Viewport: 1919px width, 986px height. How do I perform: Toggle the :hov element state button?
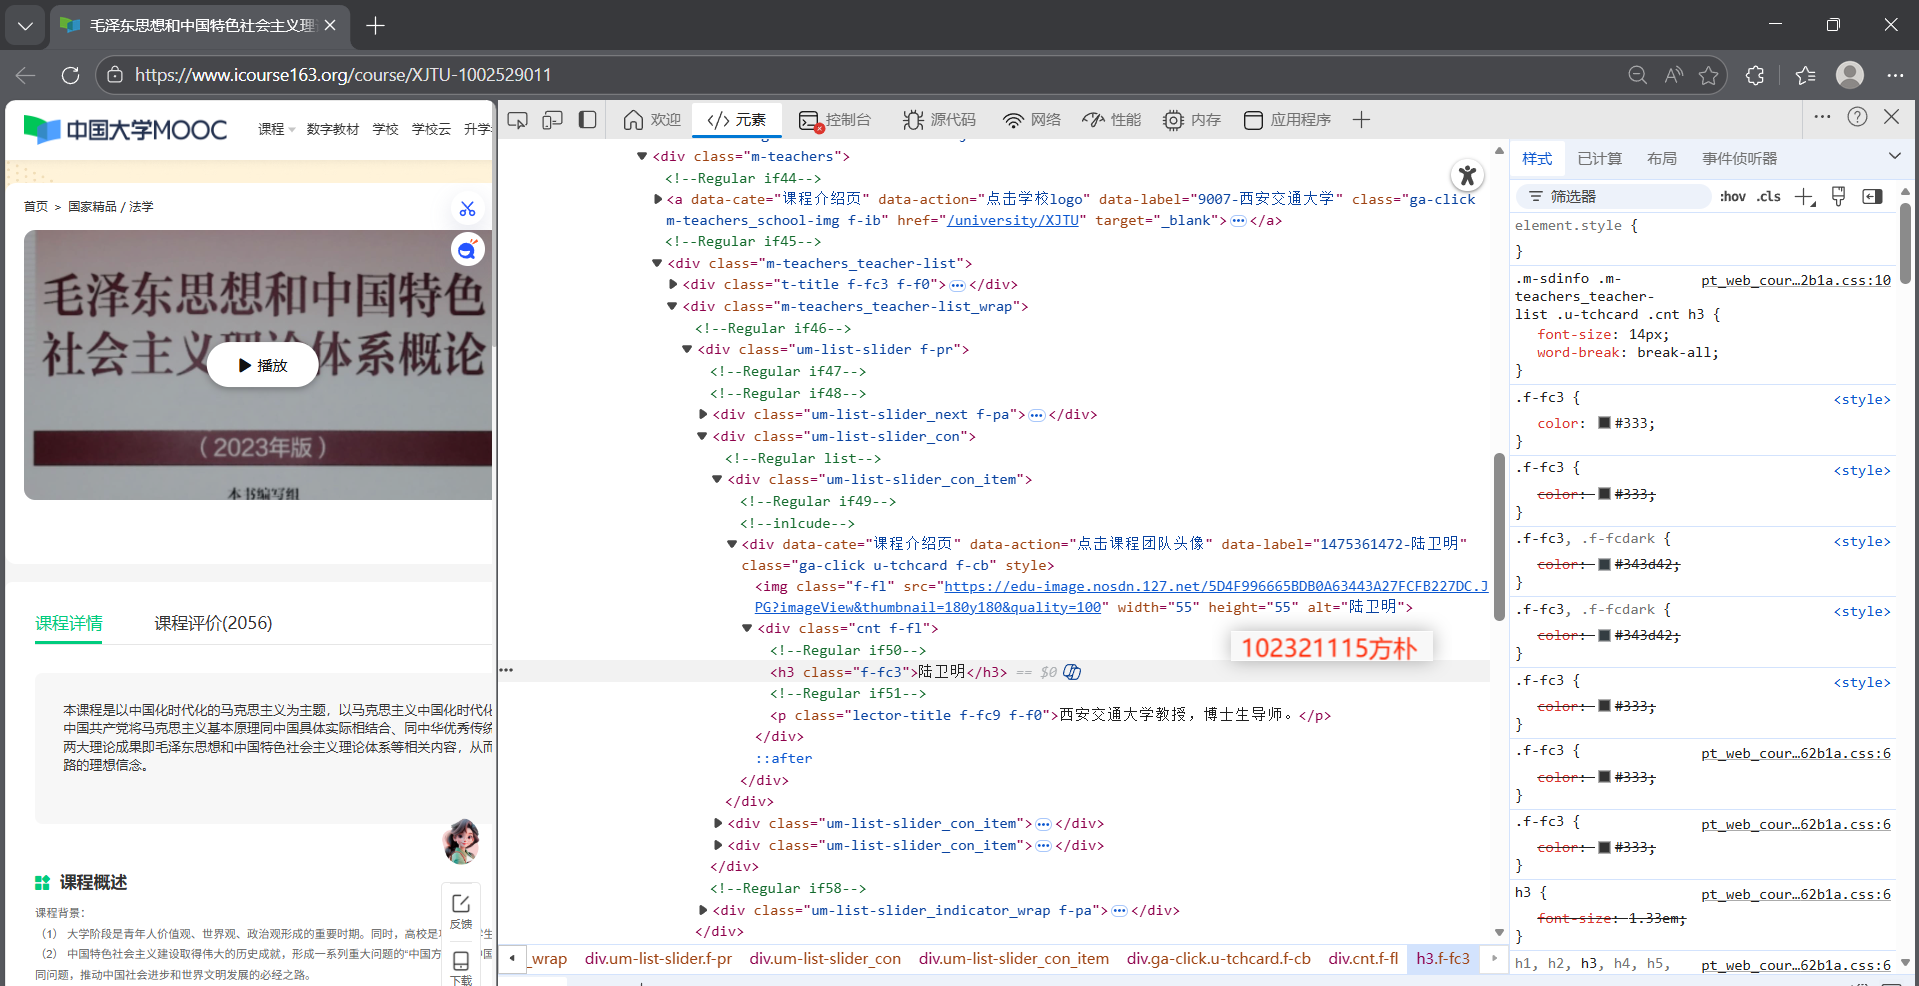(1733, 197)
